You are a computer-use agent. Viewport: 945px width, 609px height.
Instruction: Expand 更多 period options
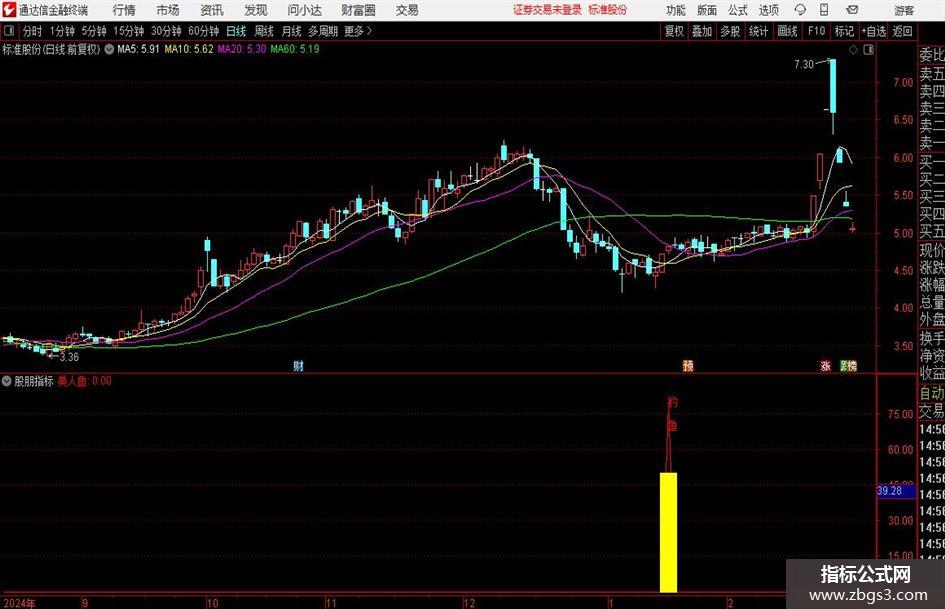358,31
